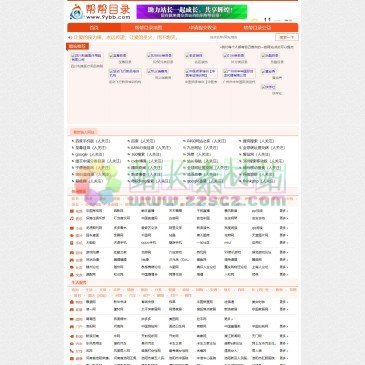Click the 帮帮目录 site logo
The image size is (365, 365).
pos(99,12)
